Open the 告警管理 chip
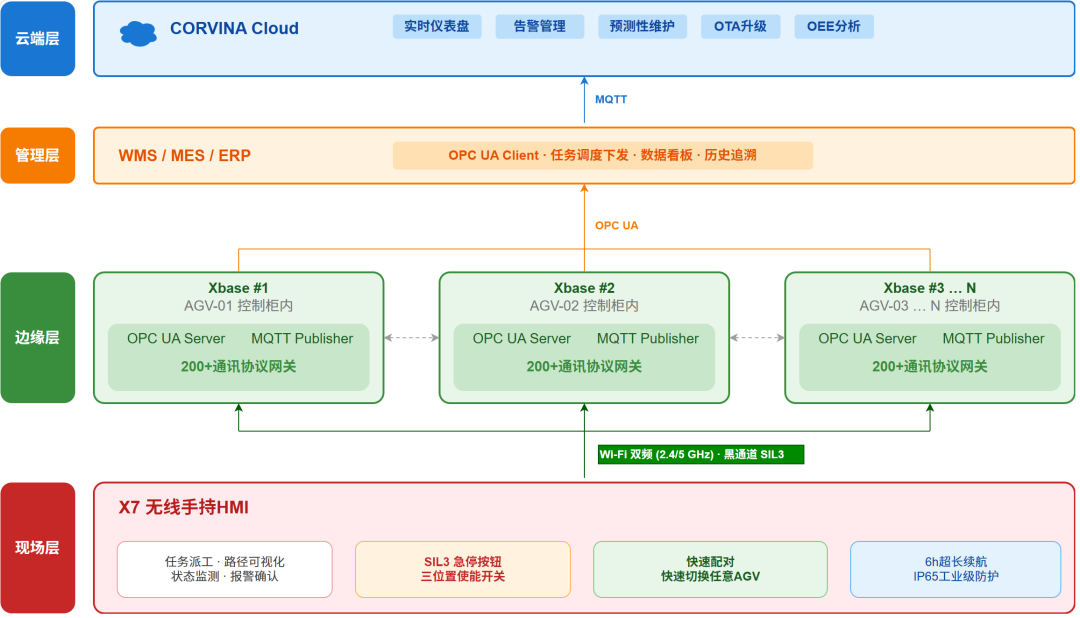This screenshot has width=1080, height=618. click(x=540, y=27)
